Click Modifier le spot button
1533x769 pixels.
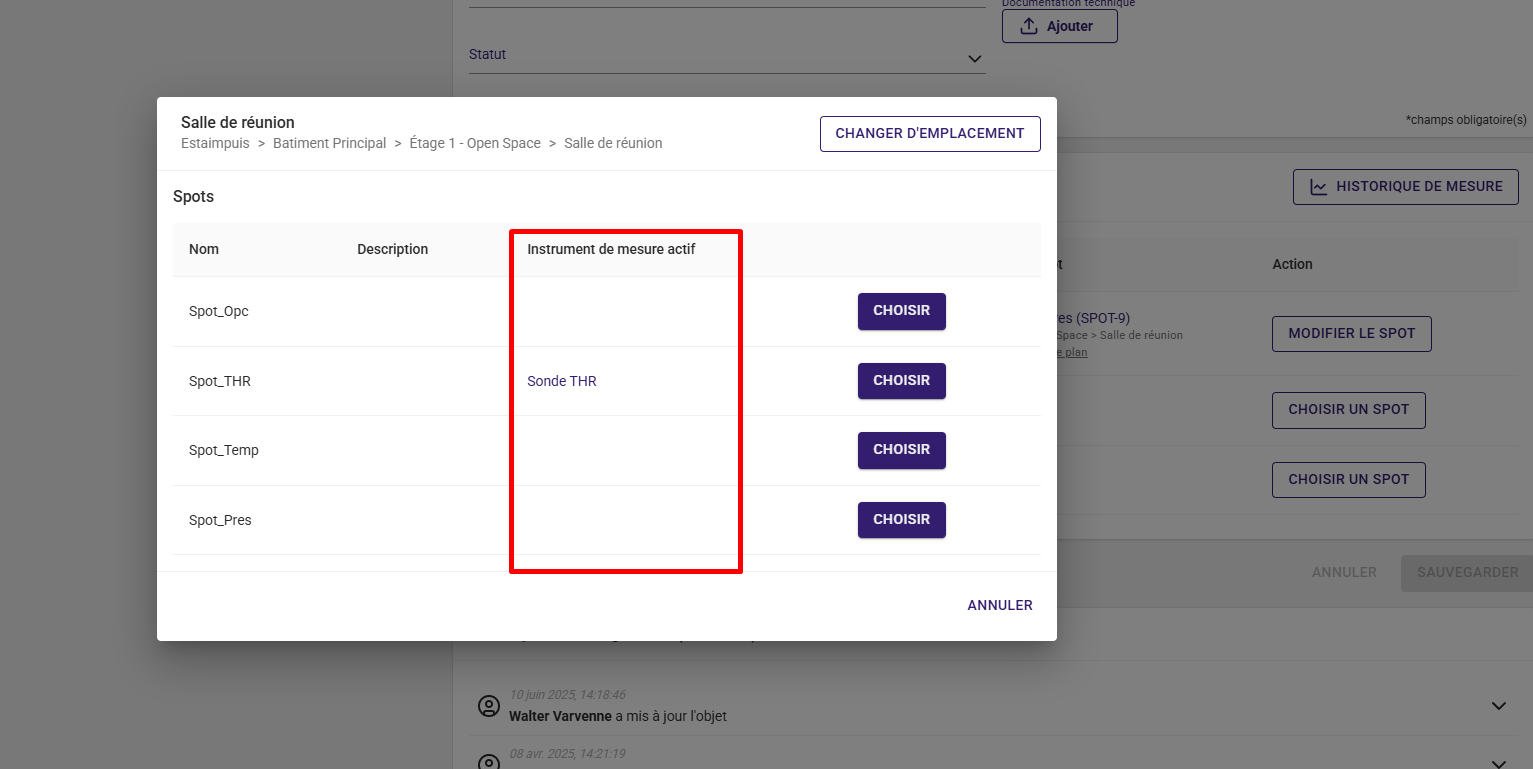pyautogui.click(x=1351, y=334)
